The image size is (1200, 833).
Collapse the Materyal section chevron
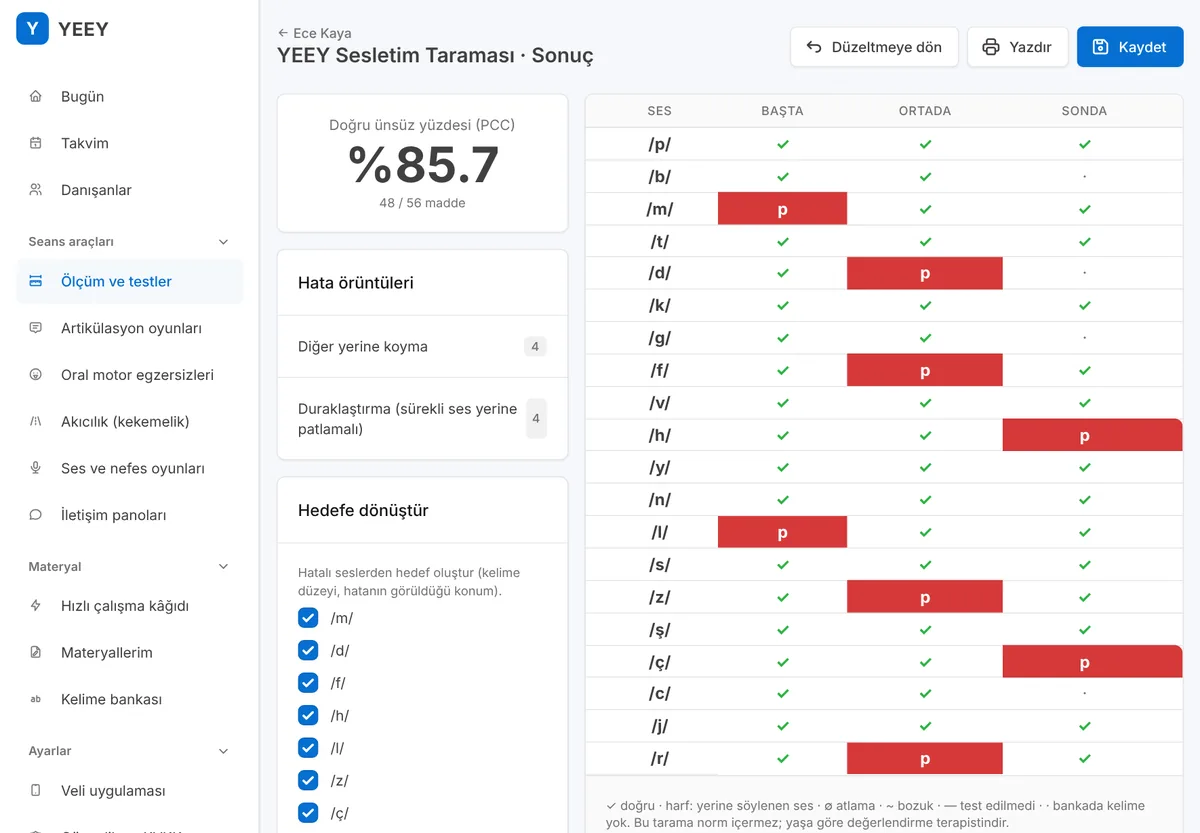coord(223,567)
